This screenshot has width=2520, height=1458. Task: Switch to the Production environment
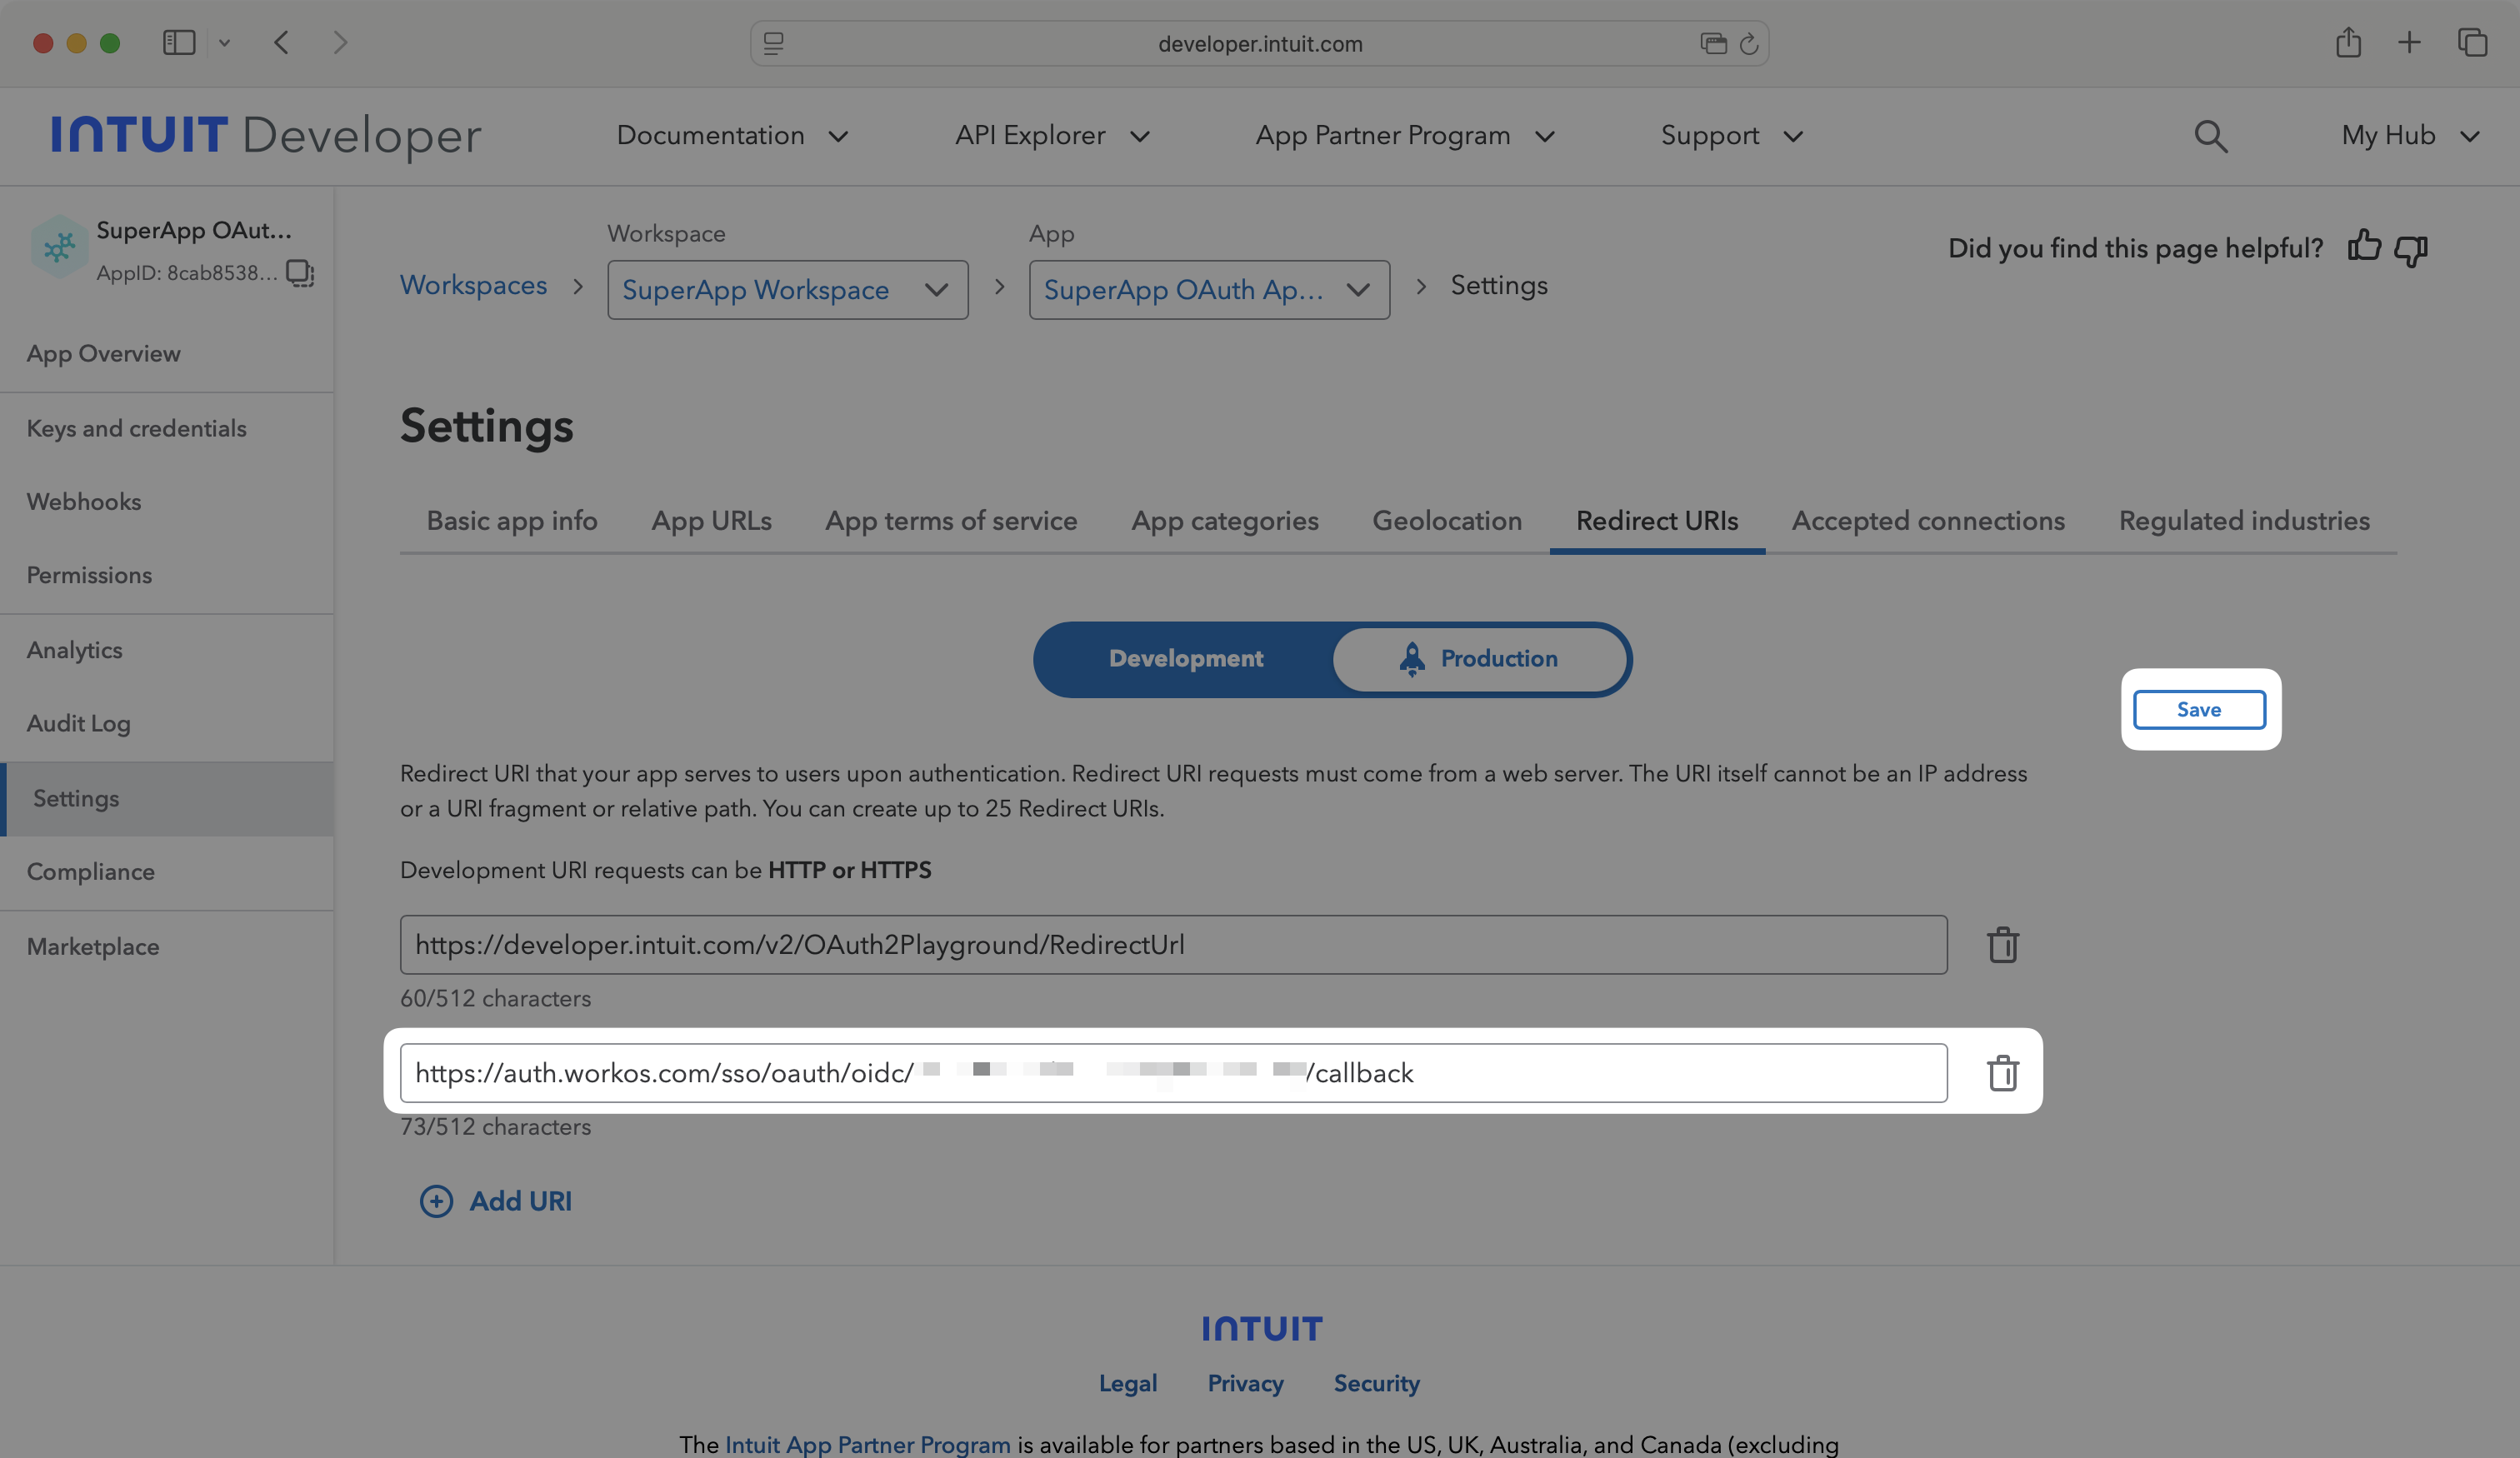click(x=1480, y=659)
